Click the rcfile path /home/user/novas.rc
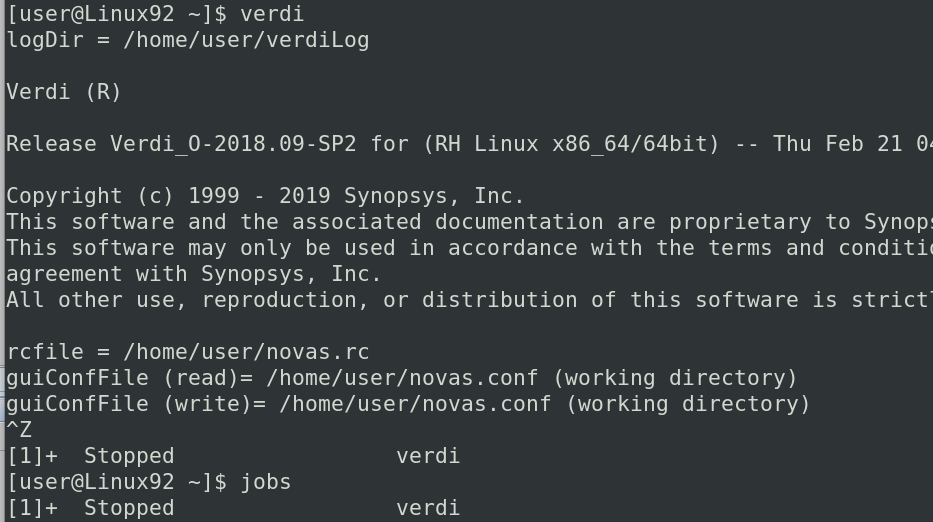This screenshot has height=522, width=933. tap(246, 352)
